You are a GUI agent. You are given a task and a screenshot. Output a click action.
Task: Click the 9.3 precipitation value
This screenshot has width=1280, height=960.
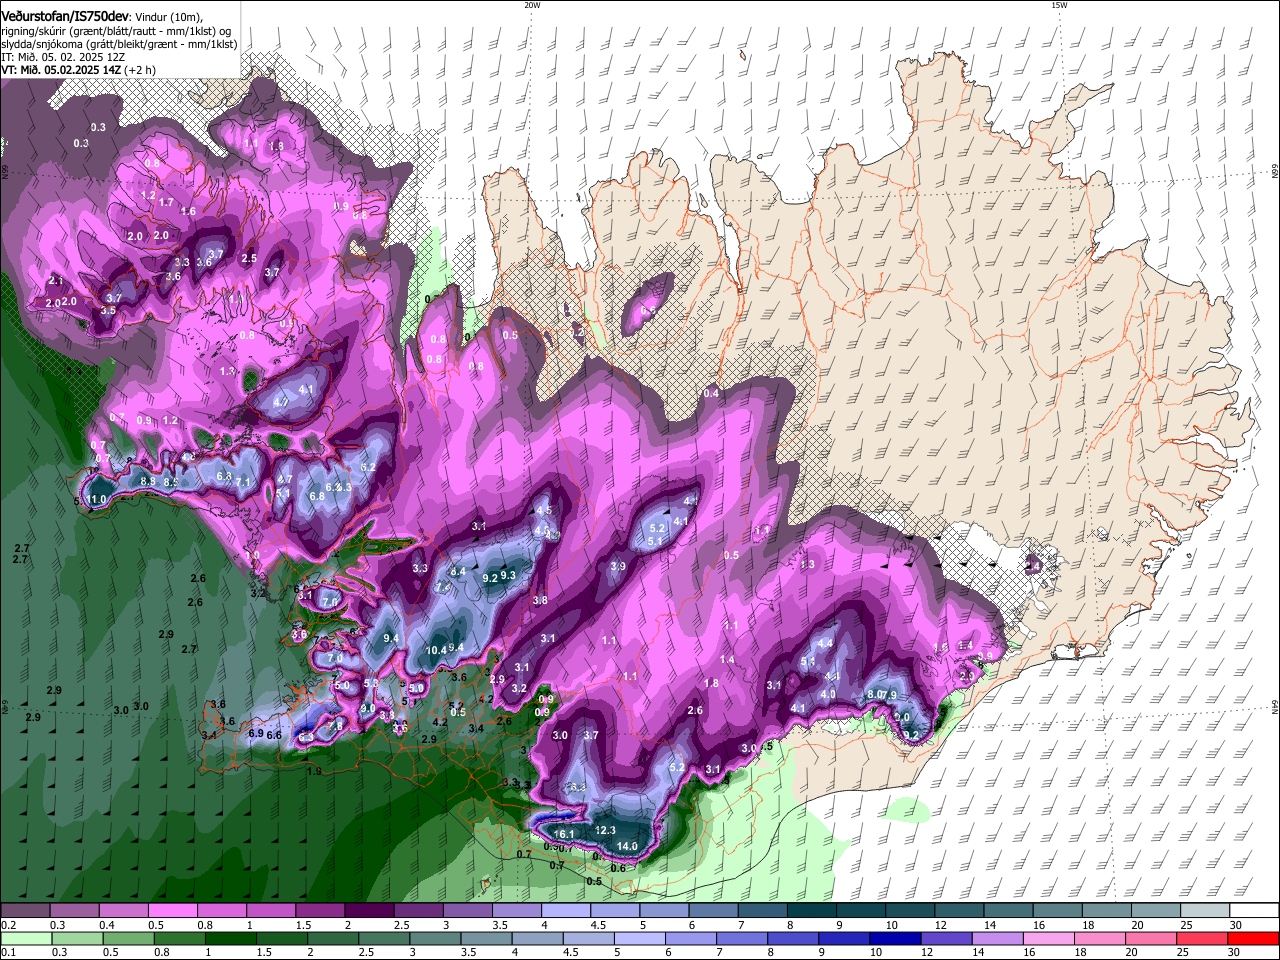click(508, 575)
